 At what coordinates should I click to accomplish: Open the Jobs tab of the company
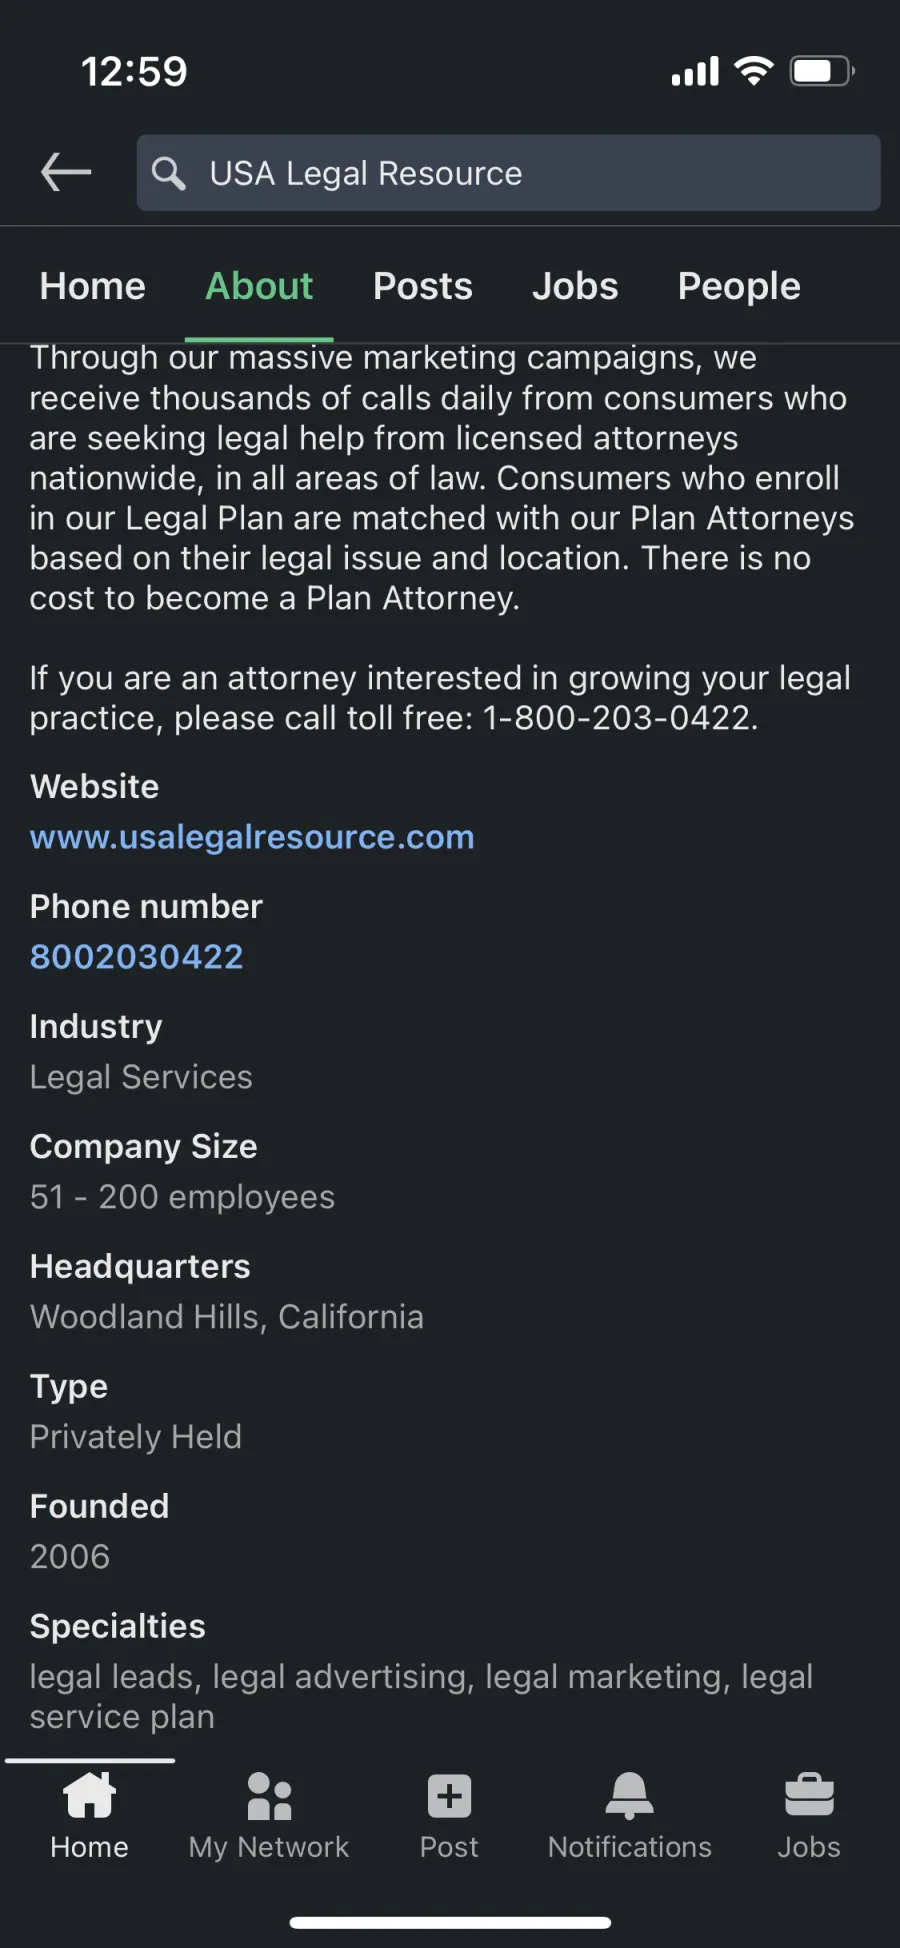(575, 286)
